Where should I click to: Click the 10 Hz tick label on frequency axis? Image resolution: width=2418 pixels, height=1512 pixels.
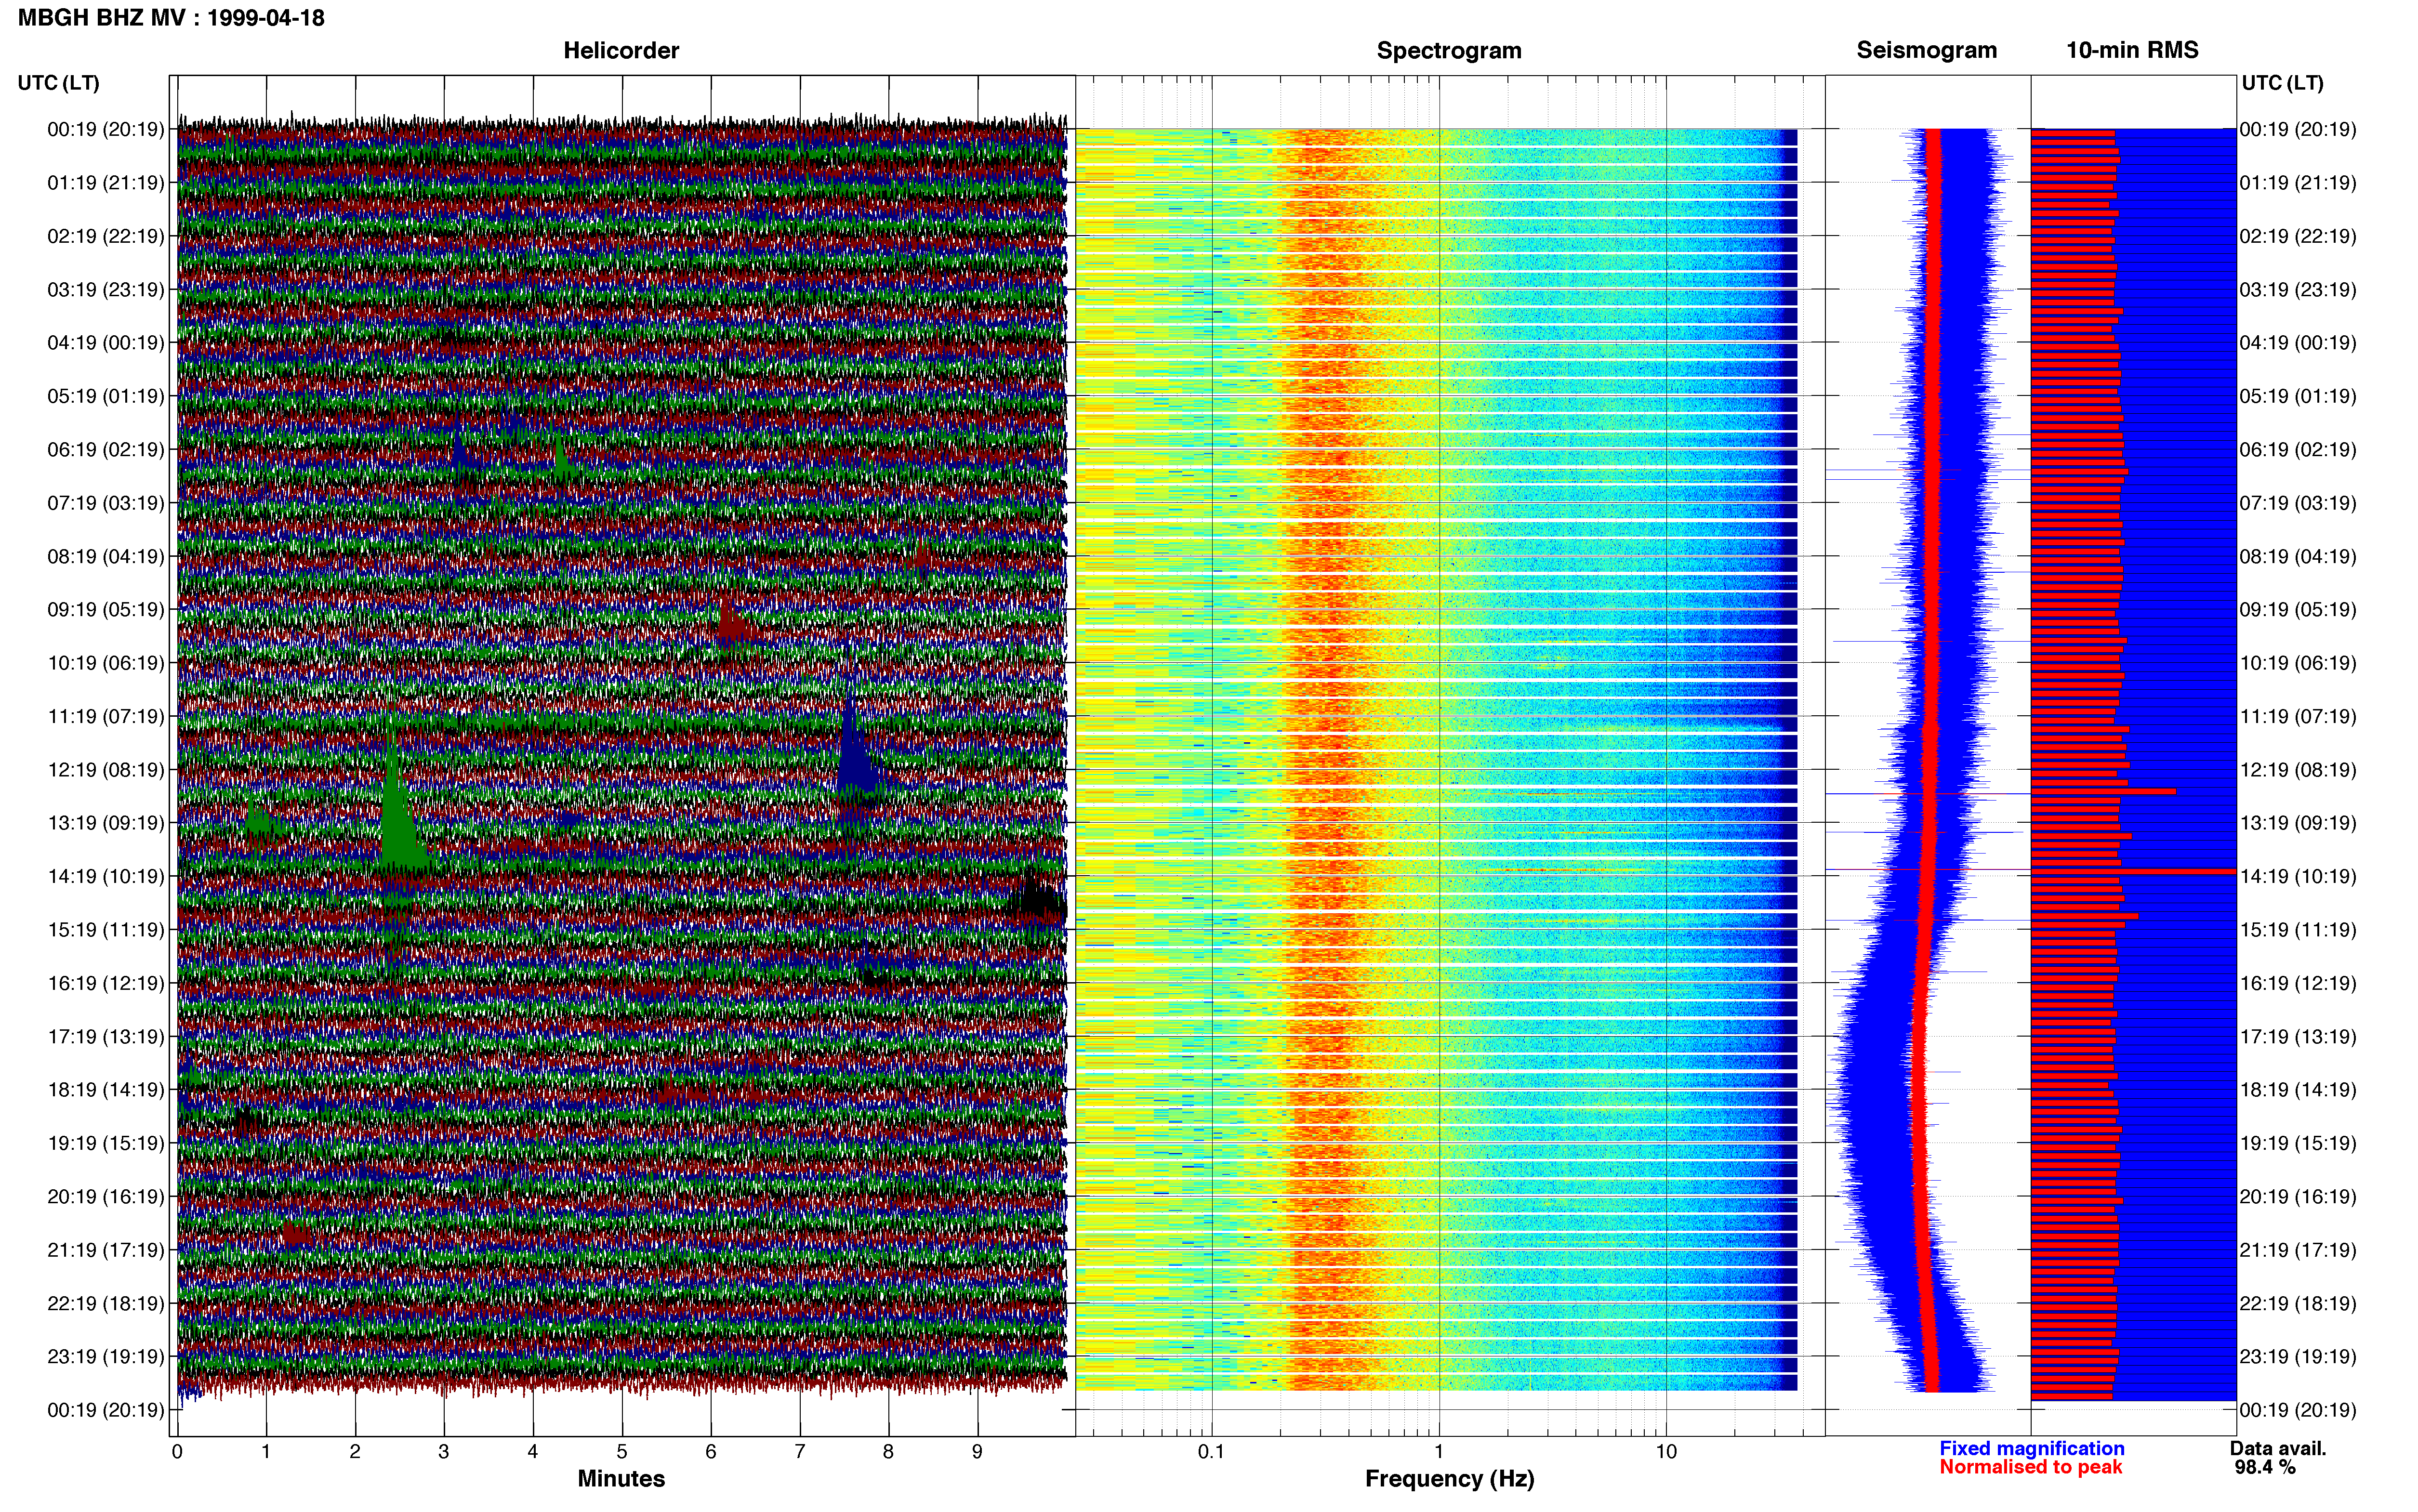[1666, 1451]
